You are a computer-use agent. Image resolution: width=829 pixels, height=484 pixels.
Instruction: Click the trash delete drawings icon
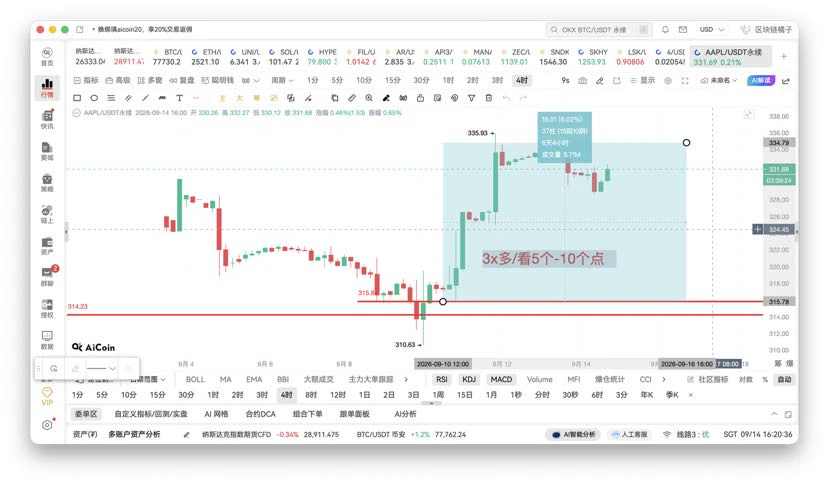[x=489, y=98]
